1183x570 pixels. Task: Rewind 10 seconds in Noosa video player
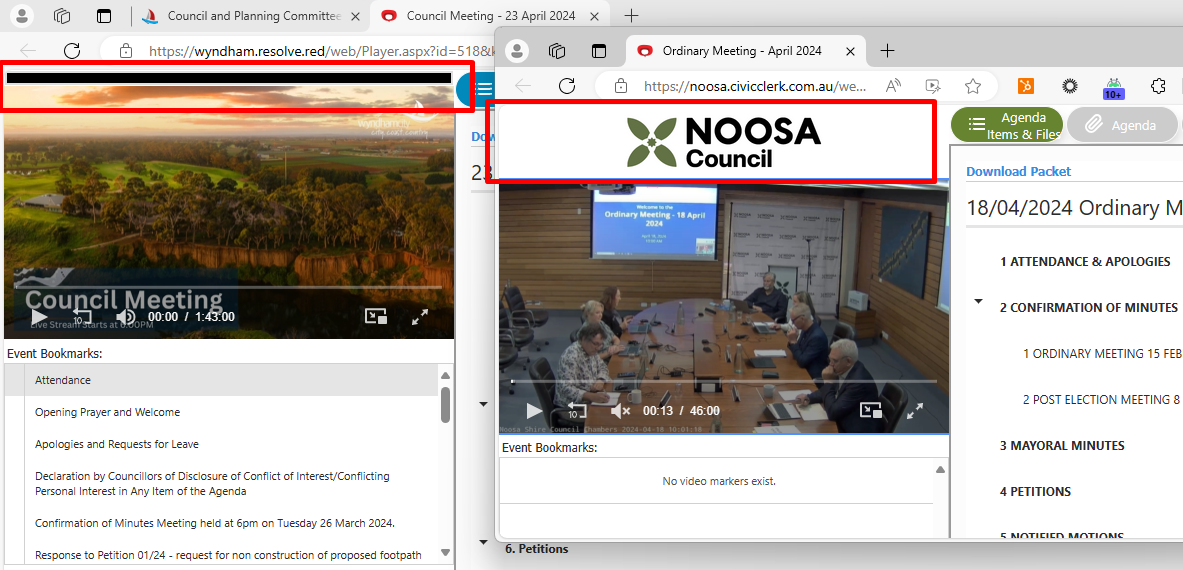click(577, 411)
